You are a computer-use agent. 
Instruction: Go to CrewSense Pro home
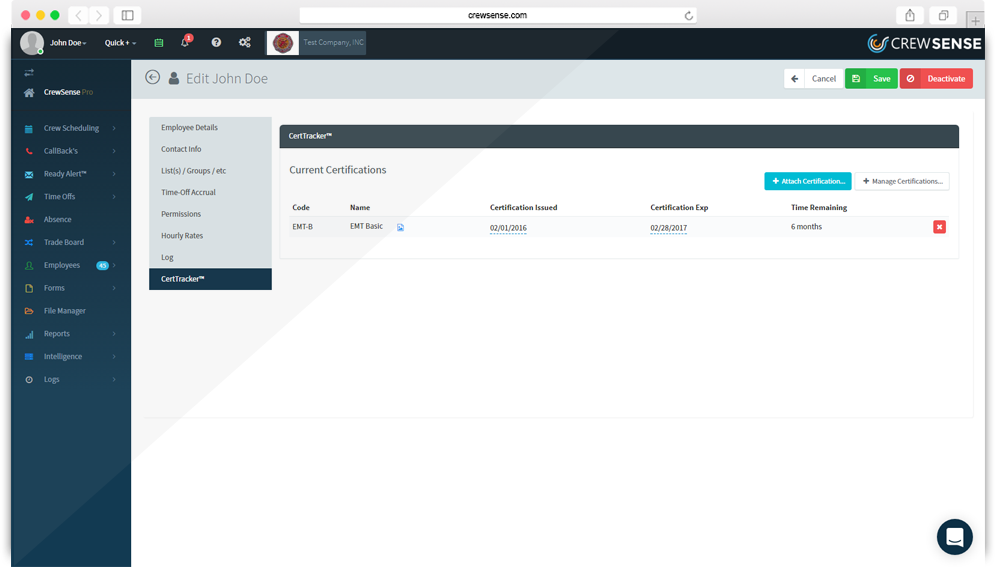coord(68,92)
